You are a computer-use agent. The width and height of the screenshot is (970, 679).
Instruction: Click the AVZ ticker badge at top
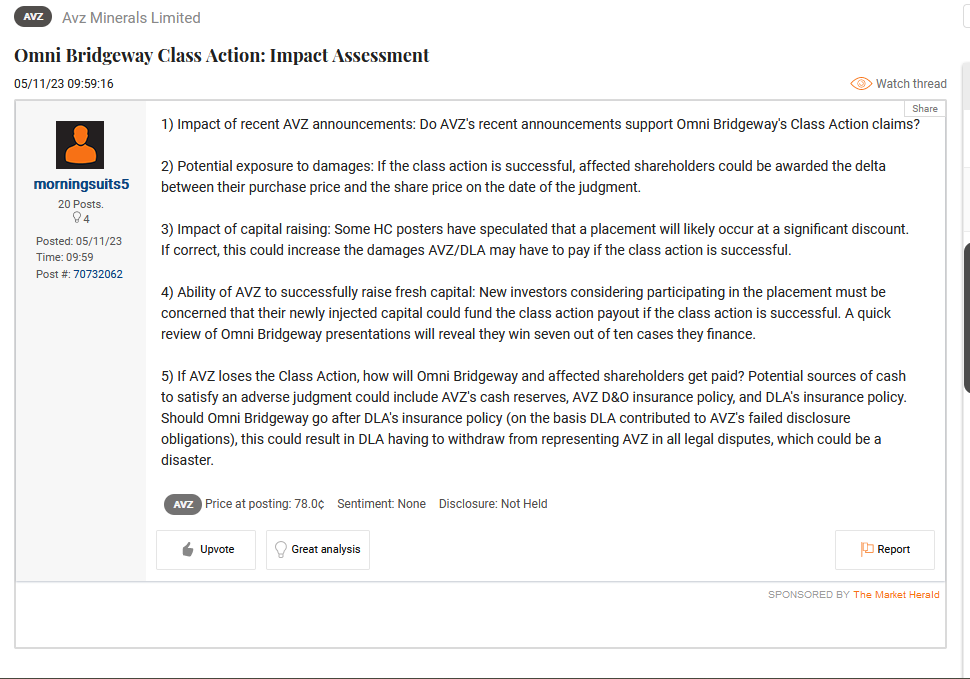(33, 17)
